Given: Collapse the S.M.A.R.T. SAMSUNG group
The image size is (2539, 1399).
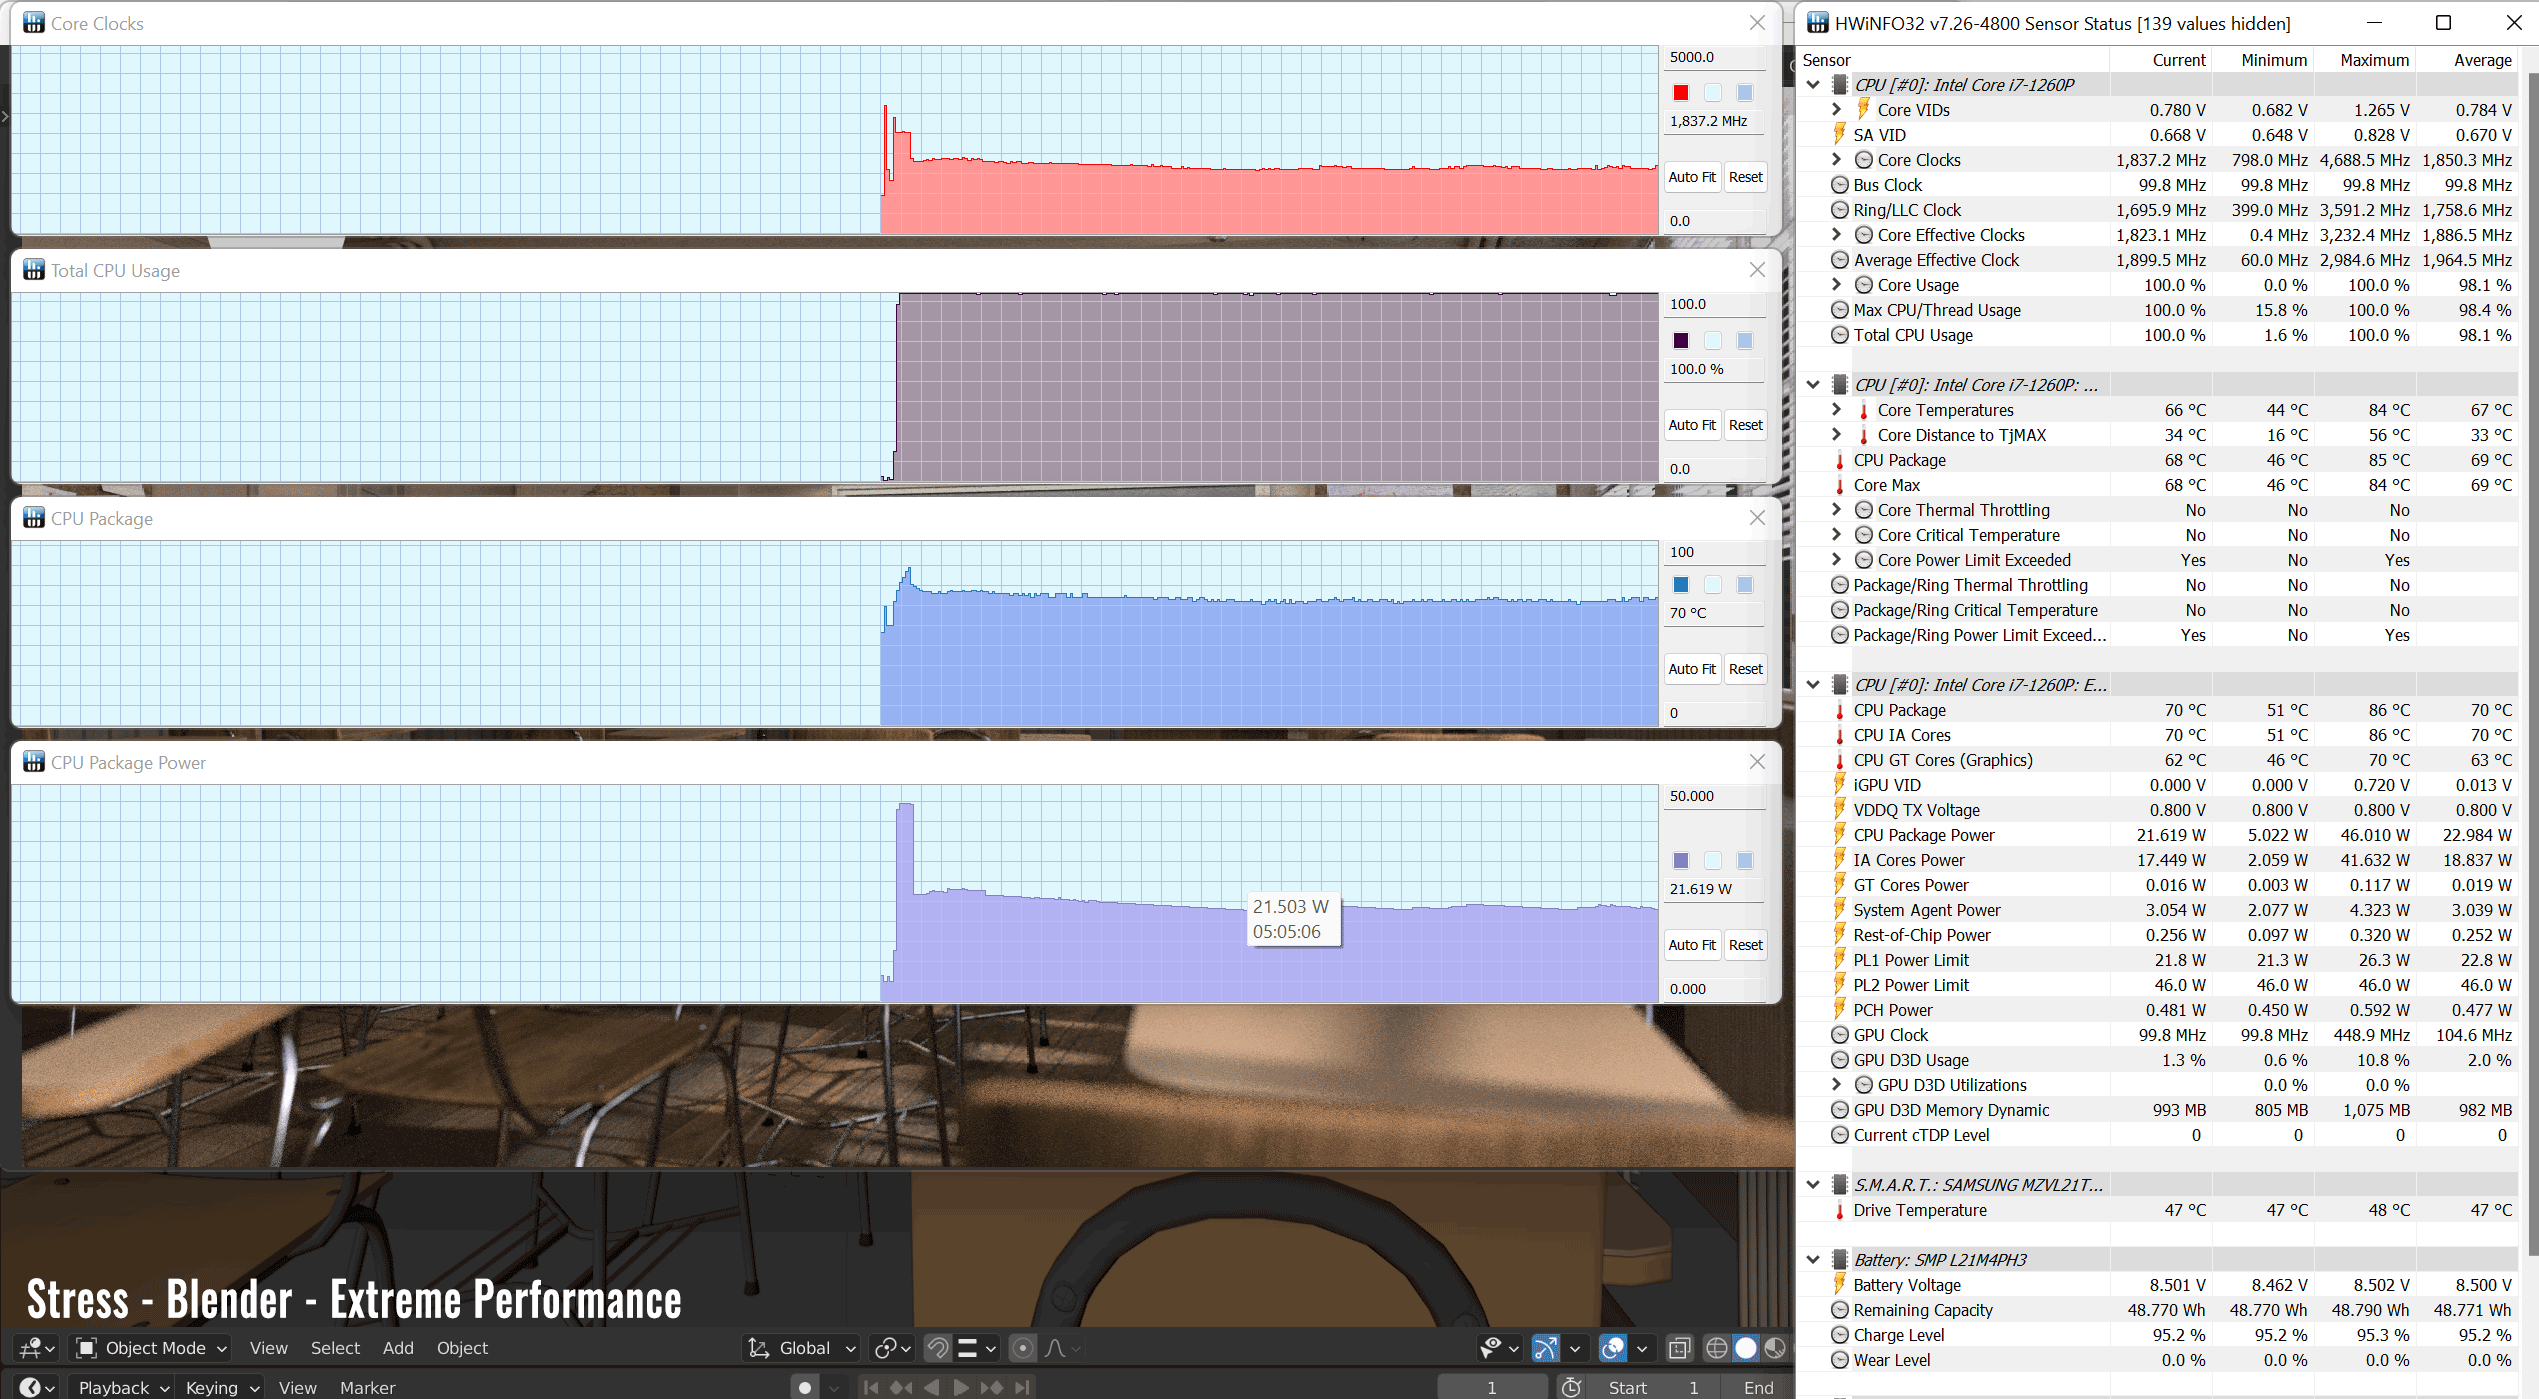Looking at the screenshot, I should point(1813,1184).
